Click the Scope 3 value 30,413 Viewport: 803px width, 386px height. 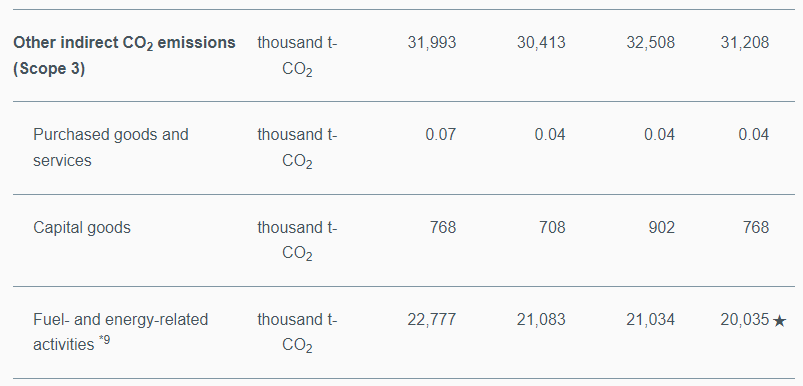point(541,42)
